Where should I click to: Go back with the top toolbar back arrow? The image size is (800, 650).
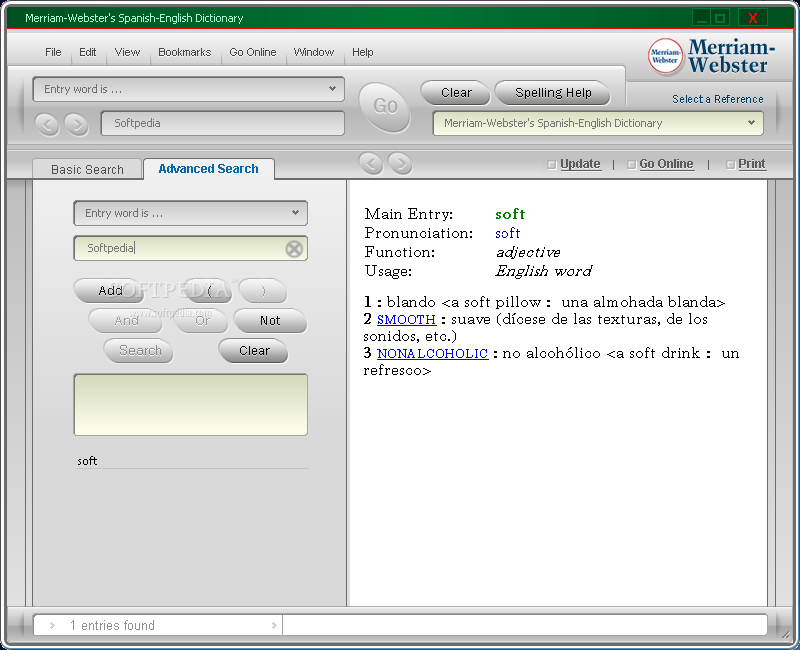[47, 124]
